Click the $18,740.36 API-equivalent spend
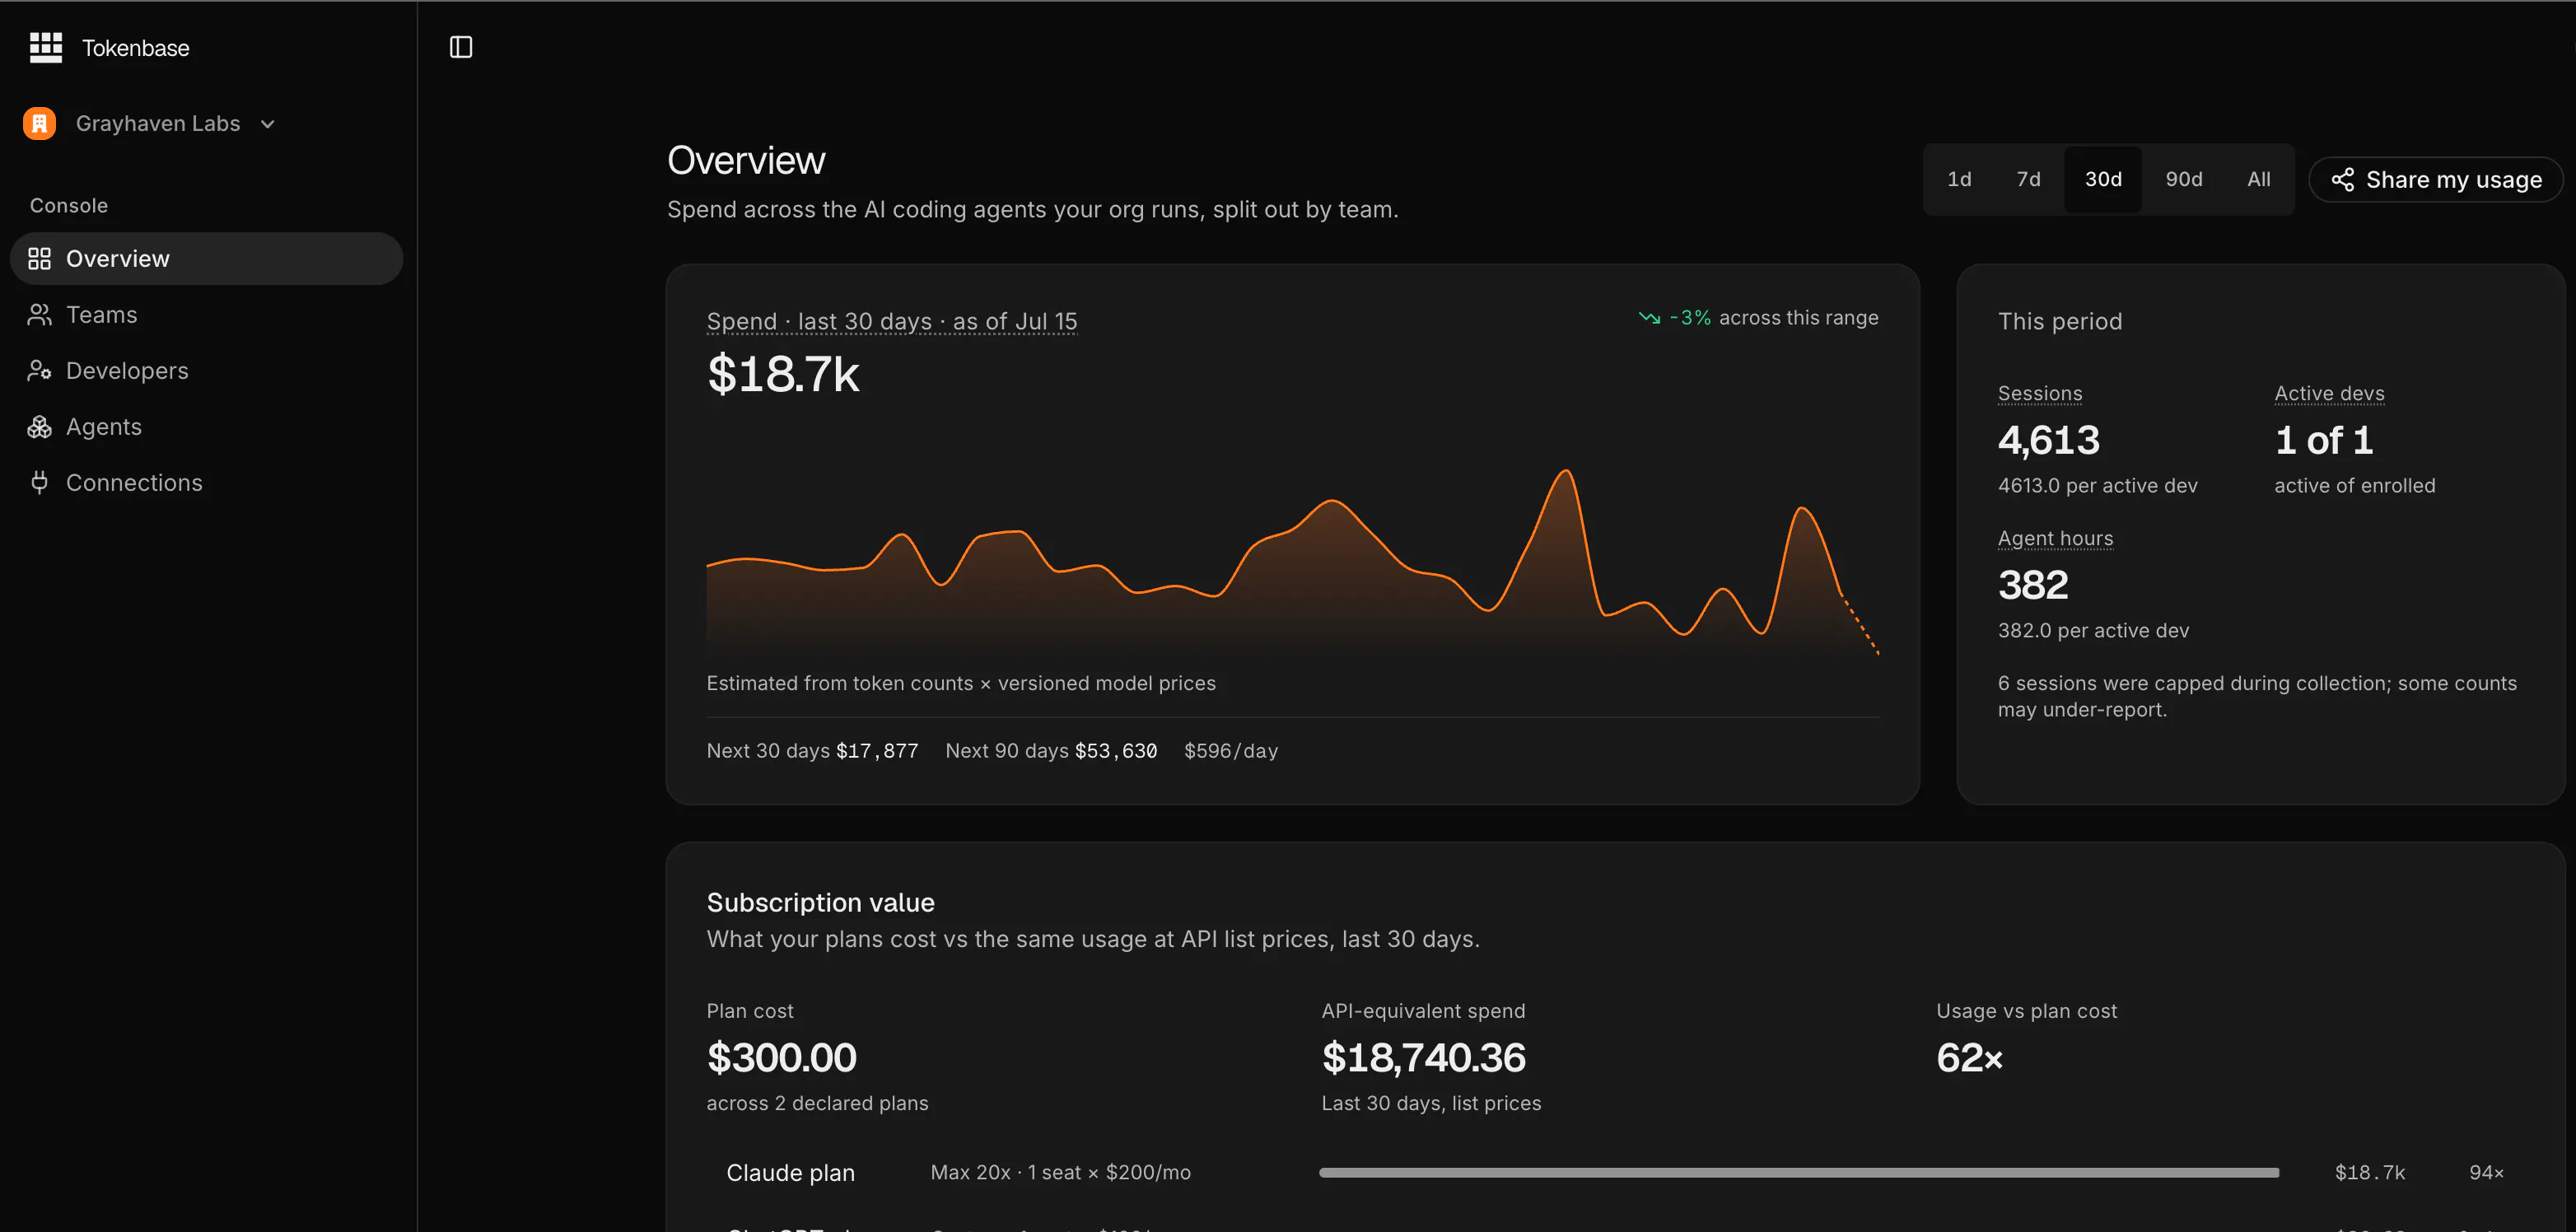Viewport: 2576px width, 1232px height. tap(1424, 1058)
